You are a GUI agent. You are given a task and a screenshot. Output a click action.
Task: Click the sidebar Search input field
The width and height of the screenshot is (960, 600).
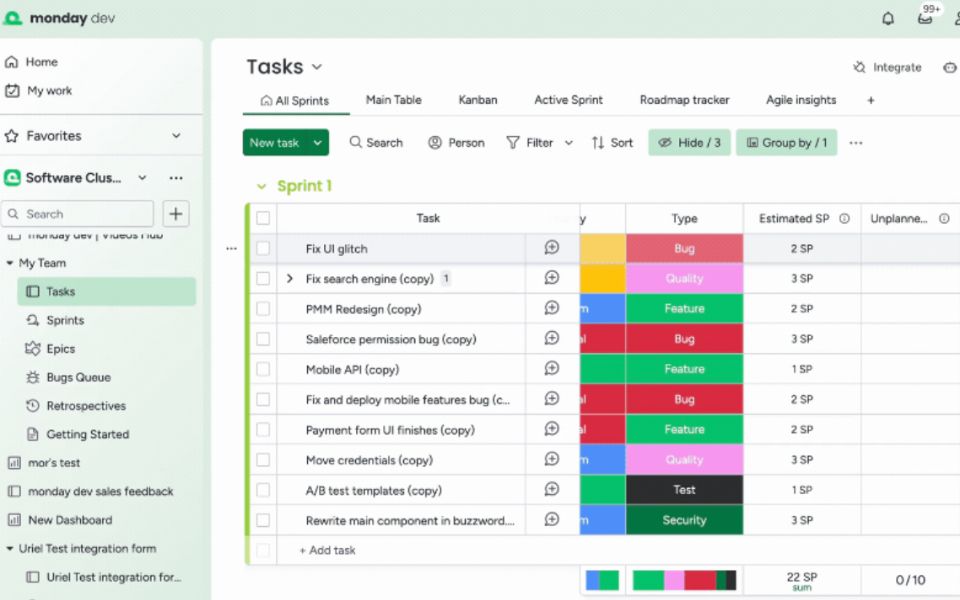tap(78, 213)
